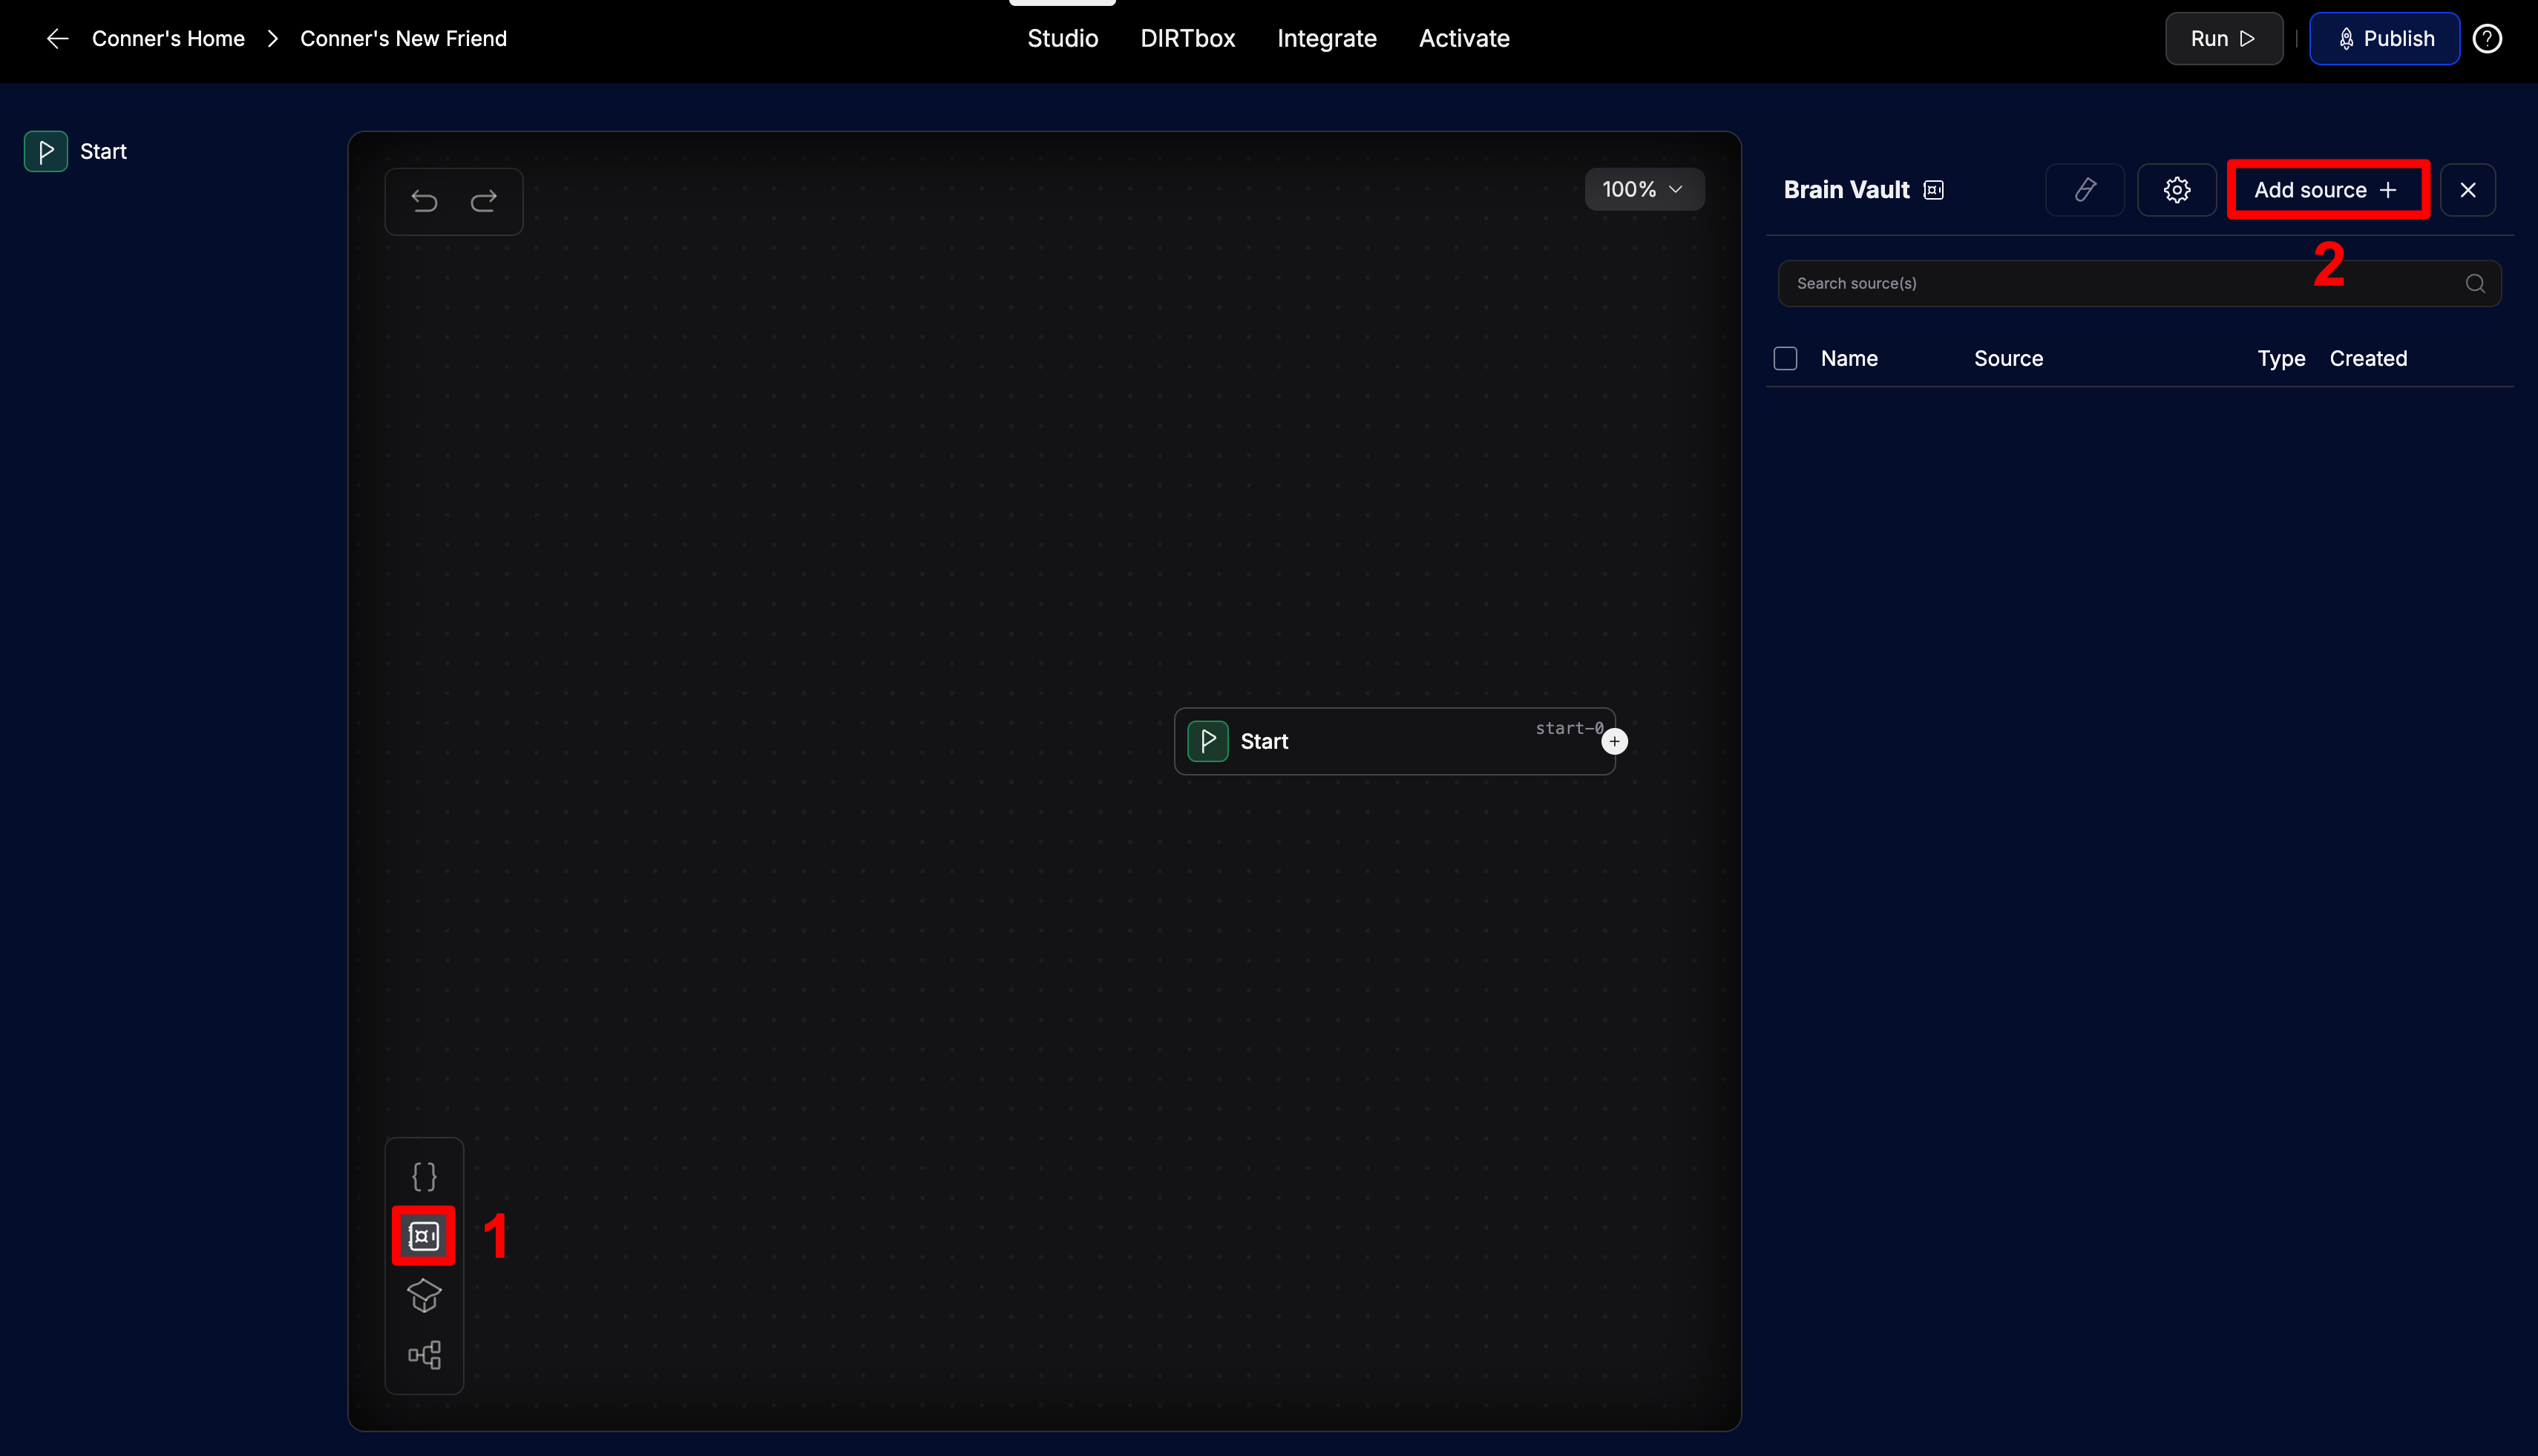Click the plus on the start-0 node

[x=1614, y=741]
